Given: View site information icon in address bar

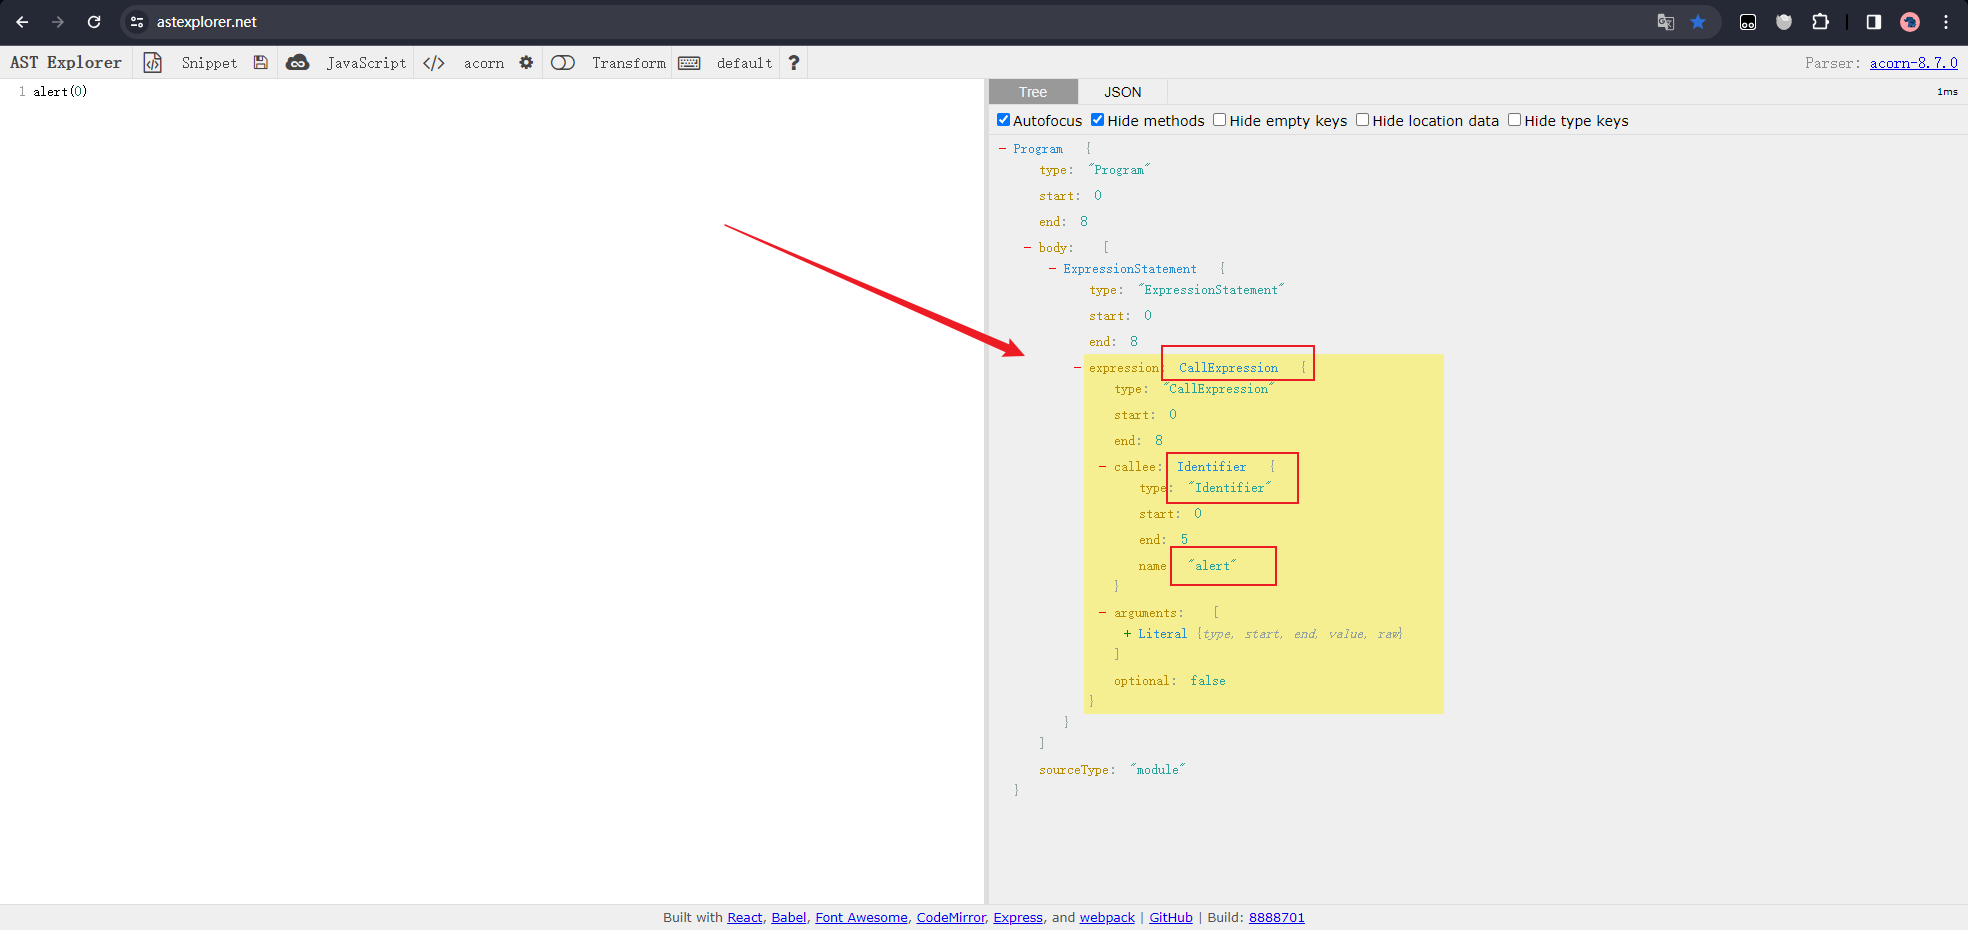Looking at the screenshot, I should (x=137, y=22).
